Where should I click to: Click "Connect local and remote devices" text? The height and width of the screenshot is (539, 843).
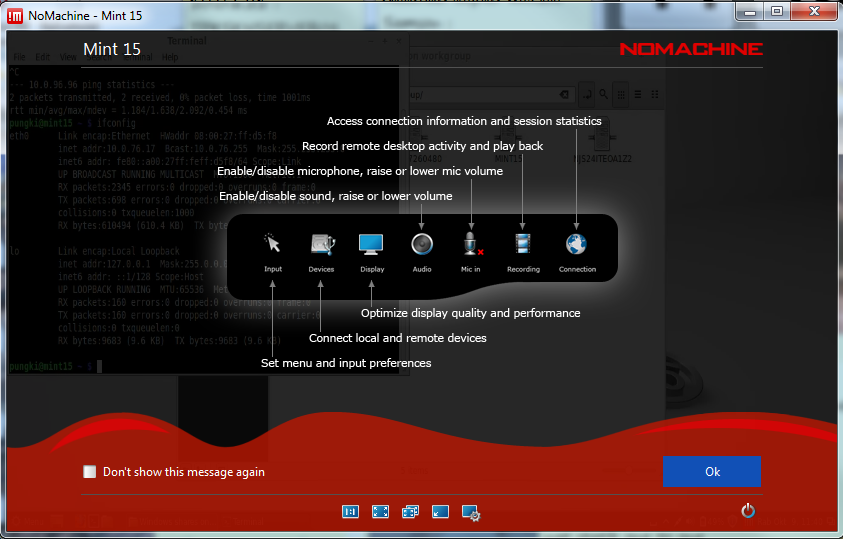[397, 338]
